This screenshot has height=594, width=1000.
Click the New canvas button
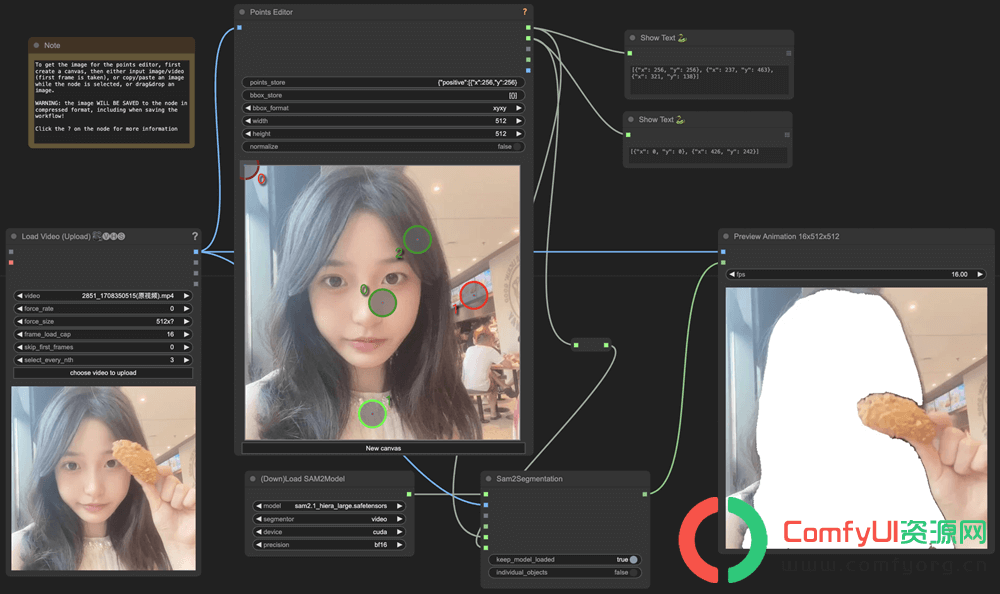(383, 448)
